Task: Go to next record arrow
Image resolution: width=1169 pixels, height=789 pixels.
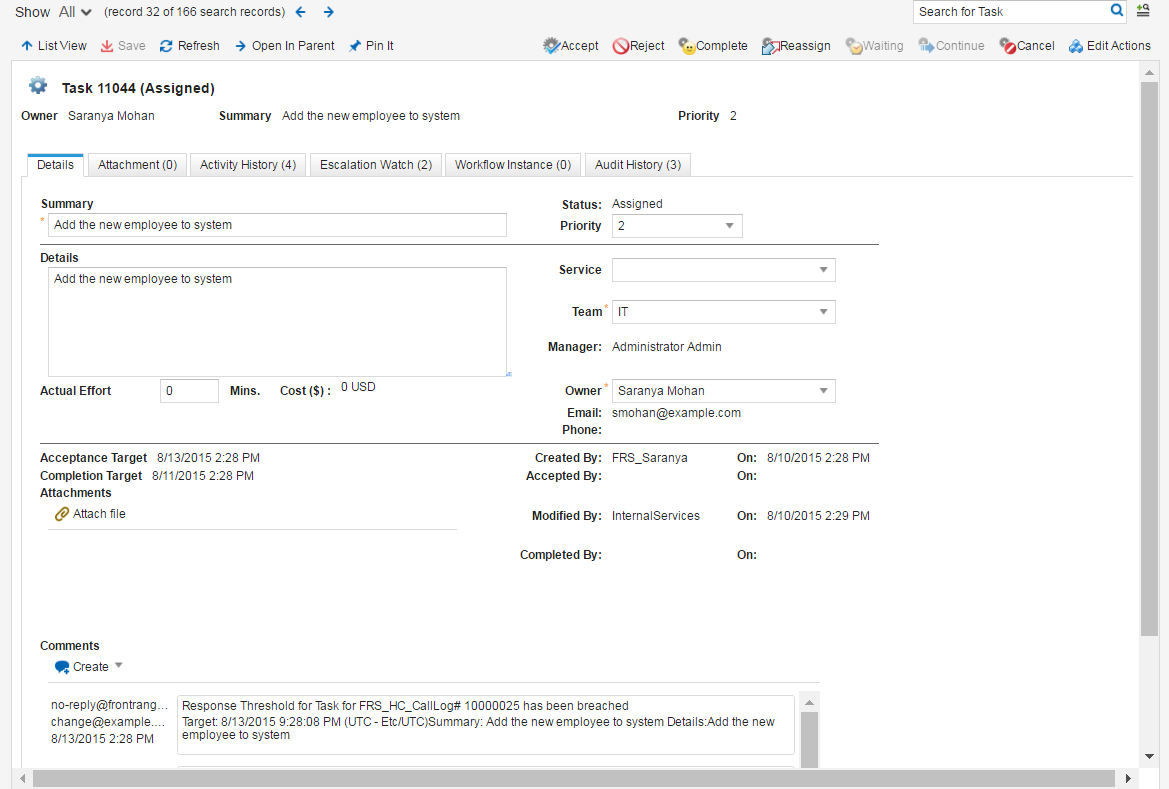Action: 328,12
